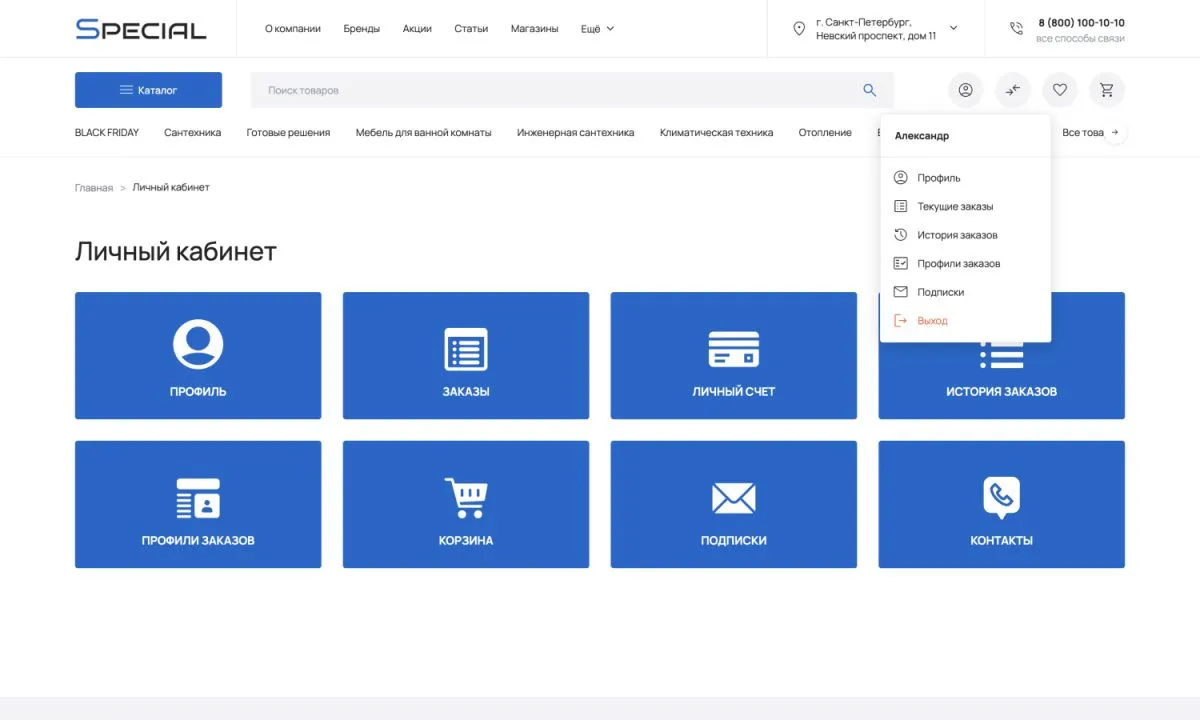Click the phone icon beside the number
This screenshot has height=720, width=1200.
(x=1016, y=29)
